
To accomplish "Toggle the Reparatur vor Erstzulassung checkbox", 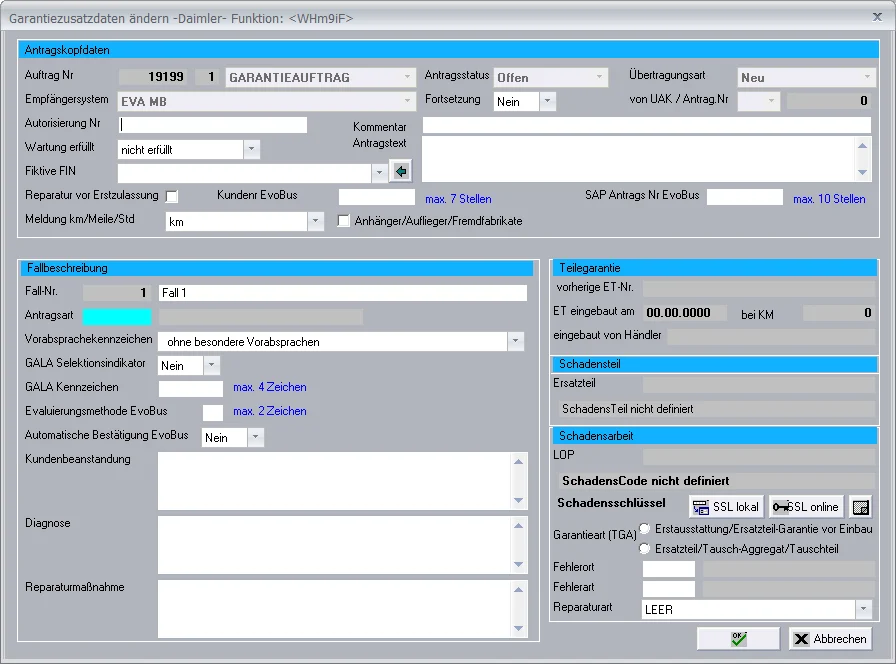I will [x=171, y=197].
